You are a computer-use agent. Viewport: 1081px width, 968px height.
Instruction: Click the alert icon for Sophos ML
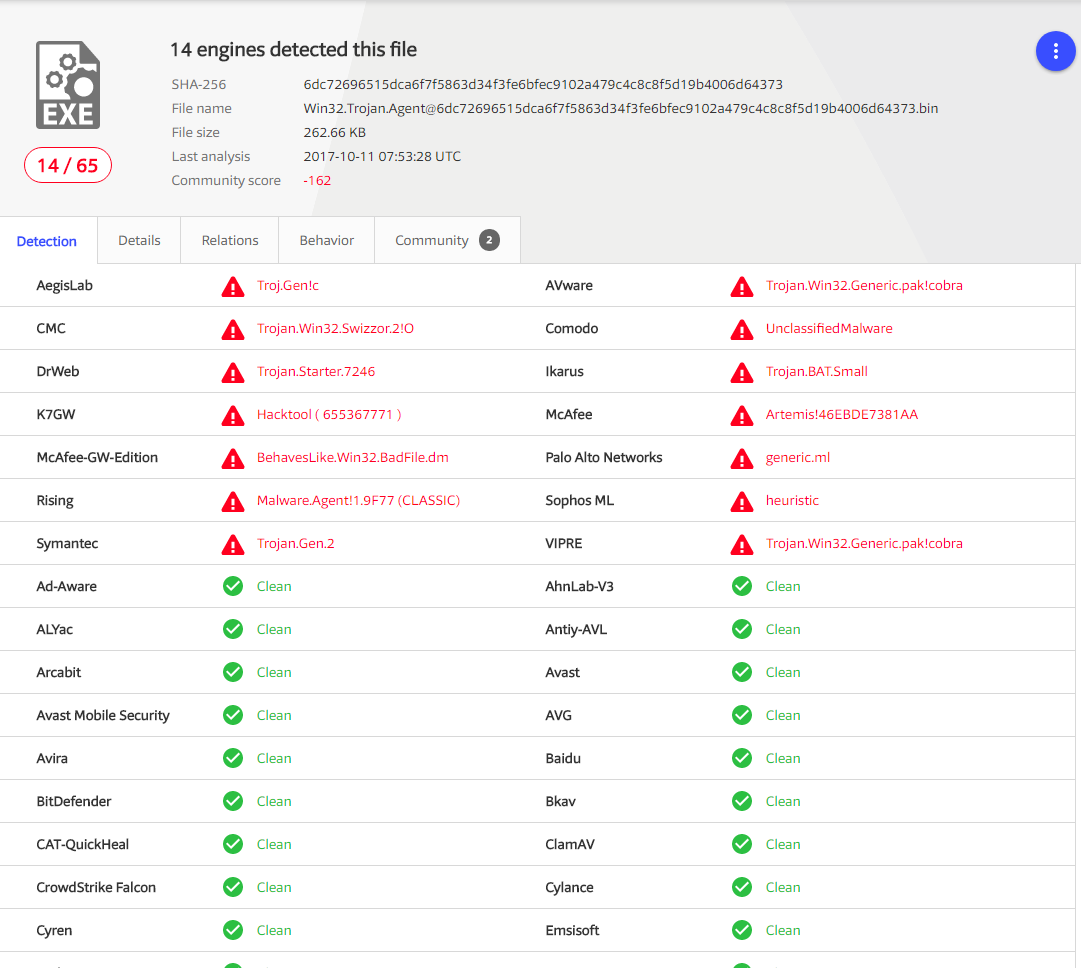(742, 501)
